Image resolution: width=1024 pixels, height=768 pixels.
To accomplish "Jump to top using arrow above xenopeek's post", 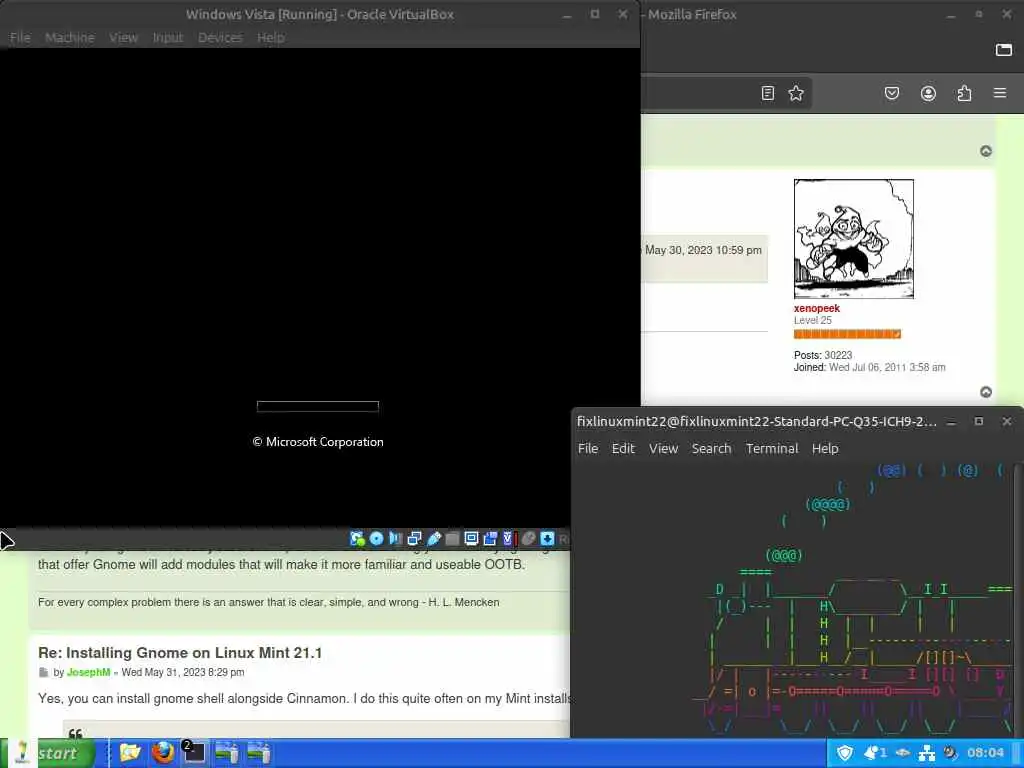I will click(986, 152).
